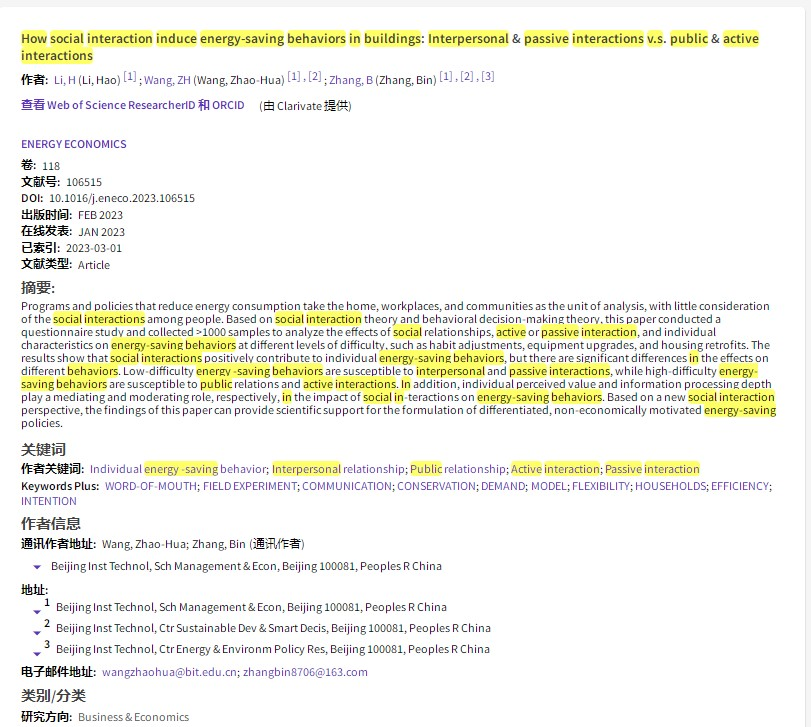
Task: Click the HOUSEHOLDS Keywords Plus term
Action: [x=670, y=486]
